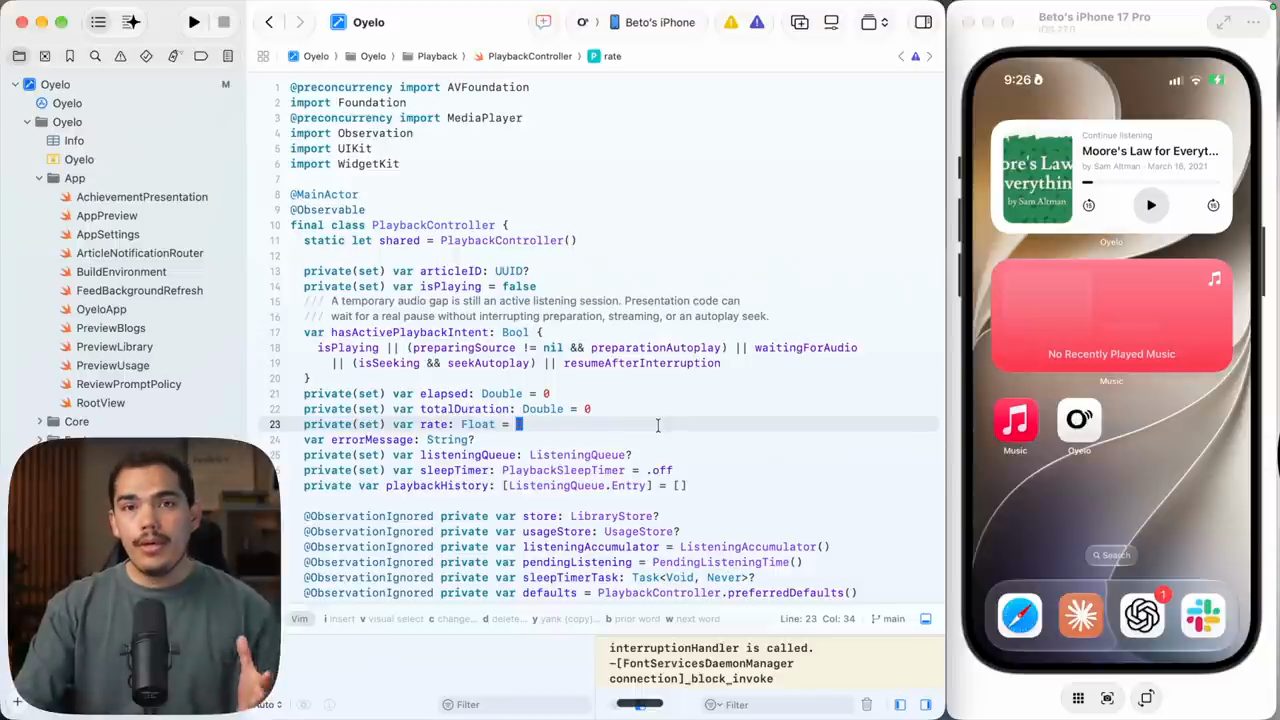Show the Find navigator magnifier tab
Image resolution: width=1280 pixels, height=720 pixels.
pos(95,56)
